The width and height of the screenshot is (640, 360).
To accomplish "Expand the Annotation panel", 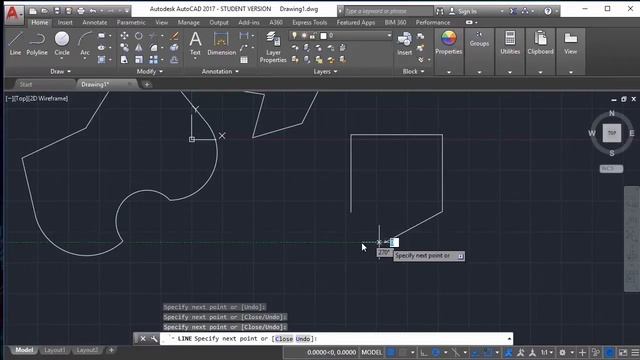I will tap(220, 71).
